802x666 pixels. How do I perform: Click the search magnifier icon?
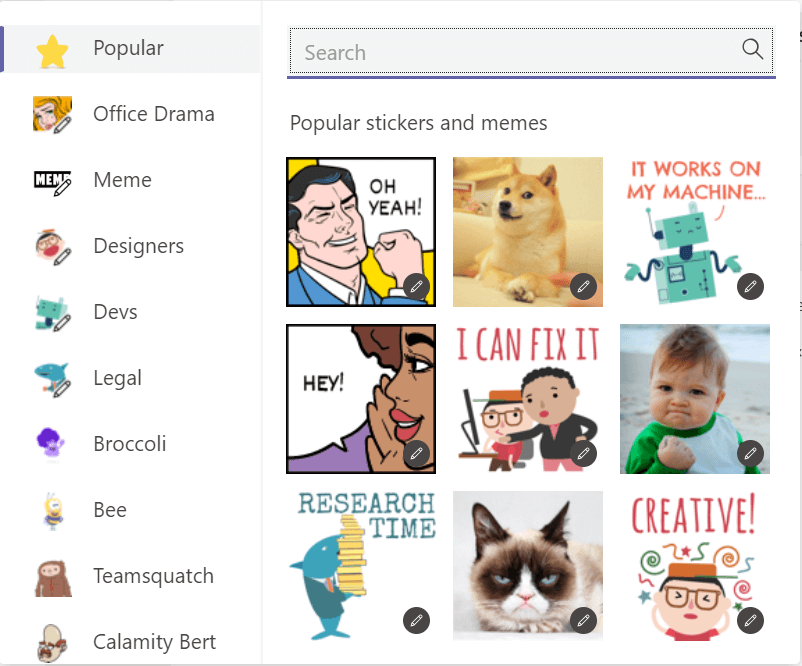point(753,48)
